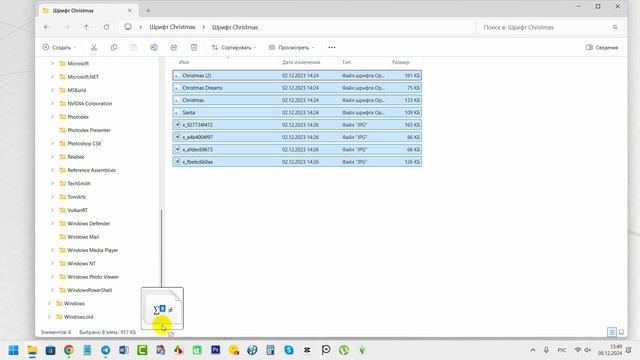Refresh the folder view

(106, 27)
